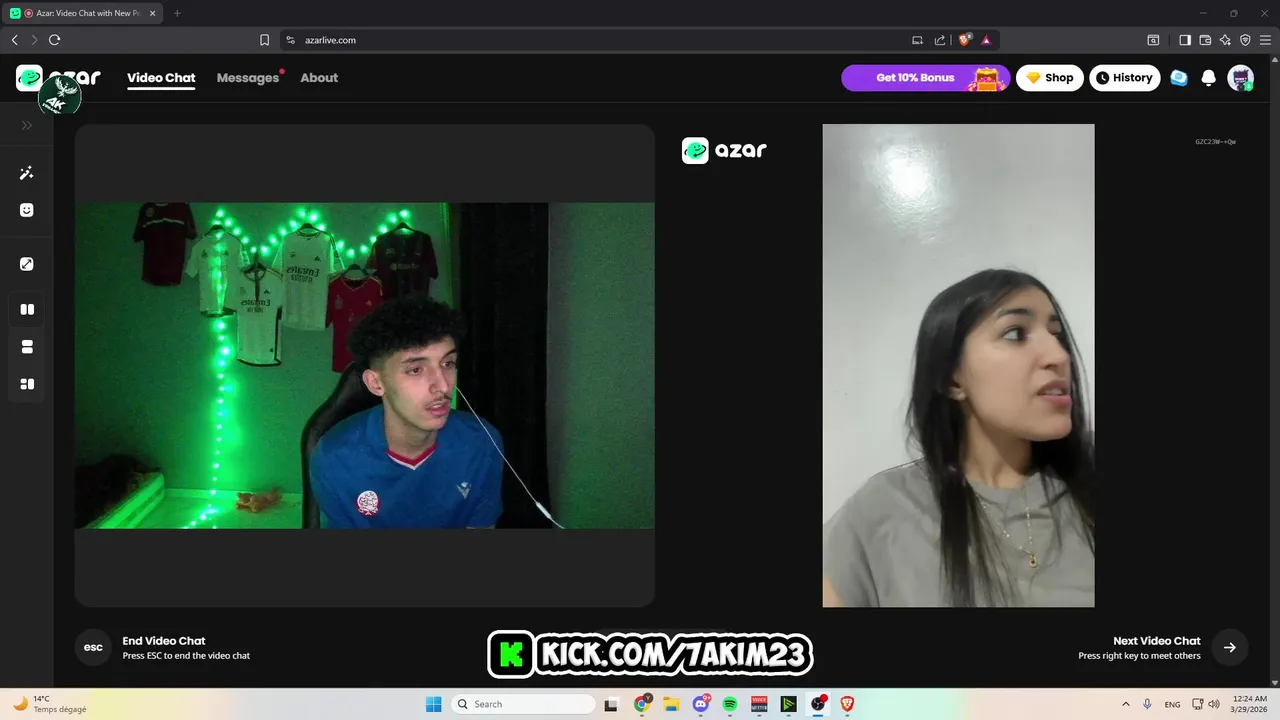The image size is (1280, 720).
Task: Open the Shop button
Action: click(1050, 78)
